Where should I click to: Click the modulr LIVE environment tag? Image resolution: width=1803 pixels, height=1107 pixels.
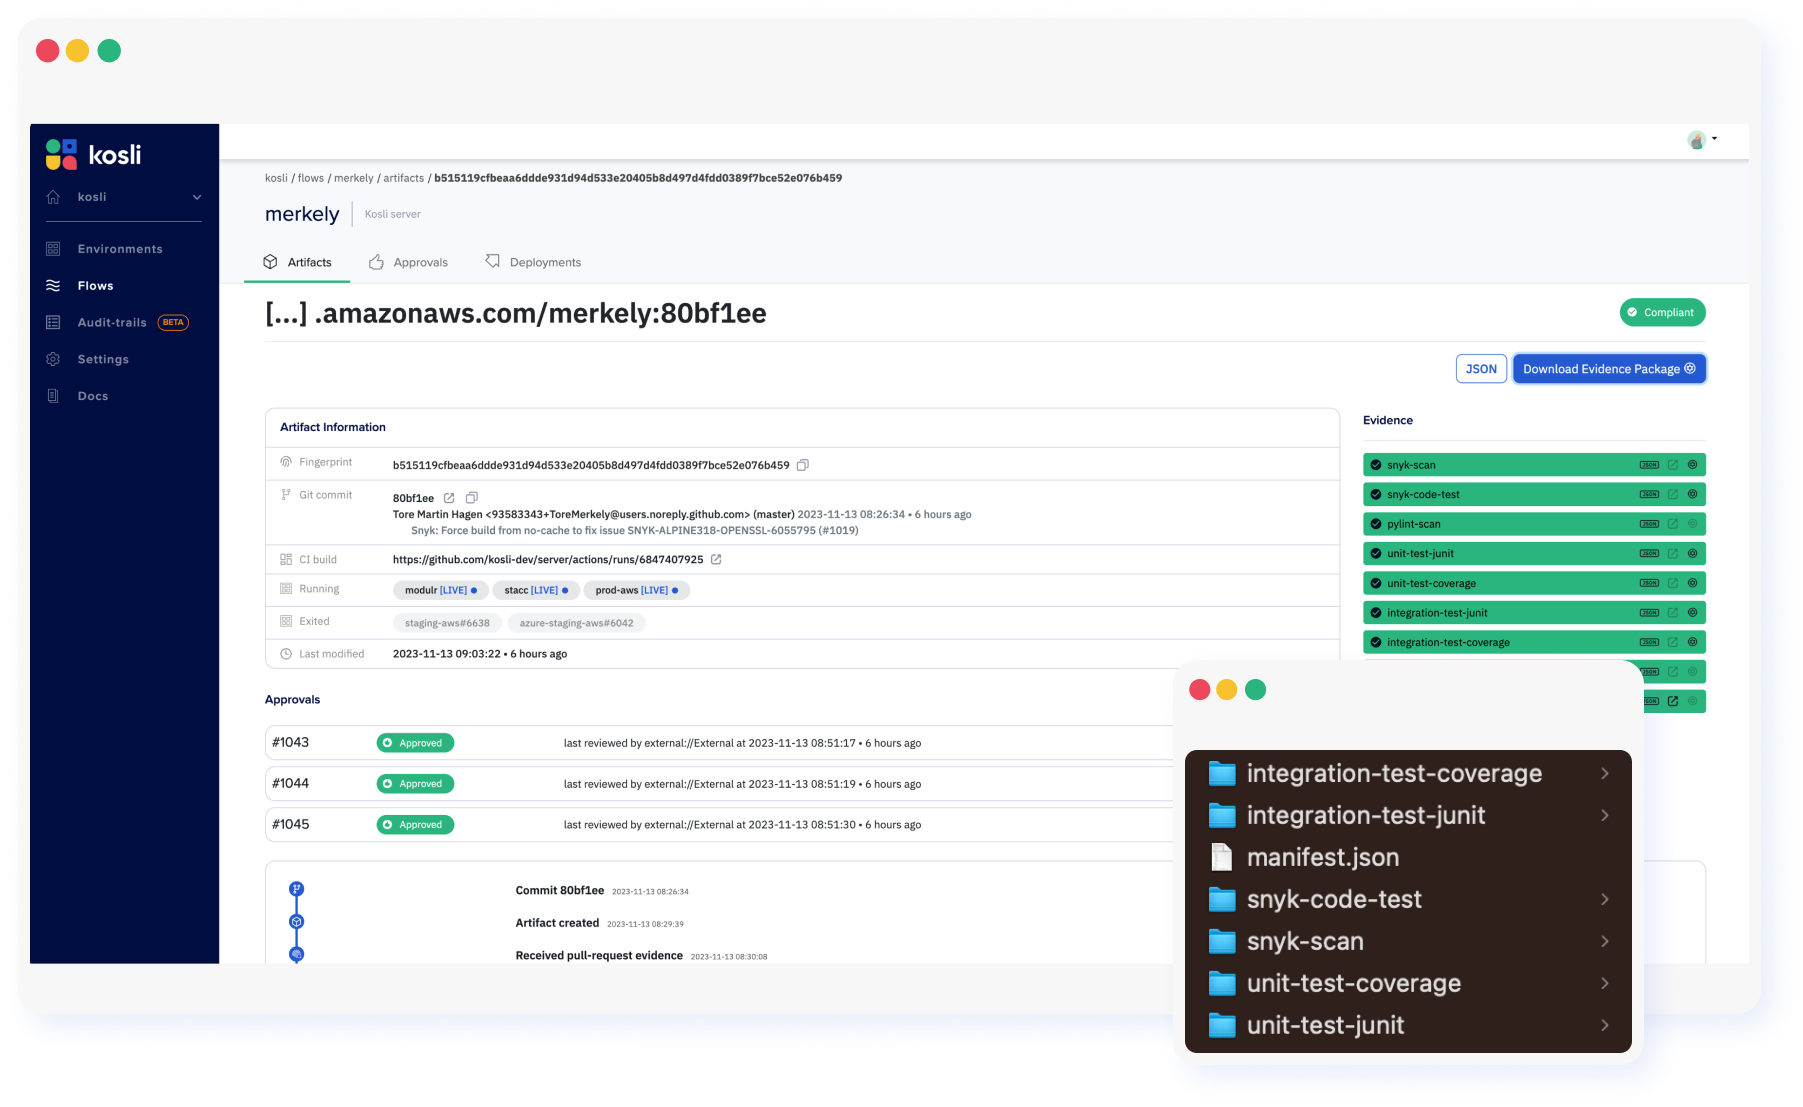[x=440, y=591]
